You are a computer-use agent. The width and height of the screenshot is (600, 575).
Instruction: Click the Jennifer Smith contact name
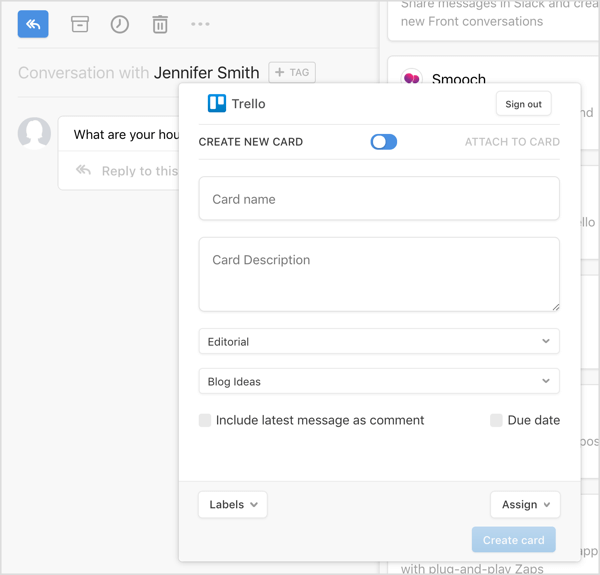207,73
